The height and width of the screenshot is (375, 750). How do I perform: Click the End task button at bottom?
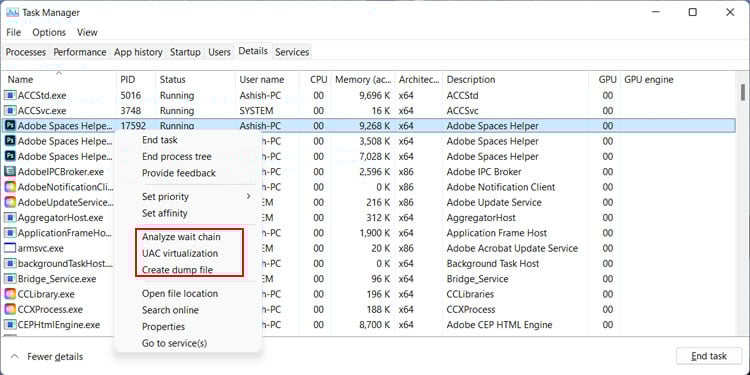[709, 356]
